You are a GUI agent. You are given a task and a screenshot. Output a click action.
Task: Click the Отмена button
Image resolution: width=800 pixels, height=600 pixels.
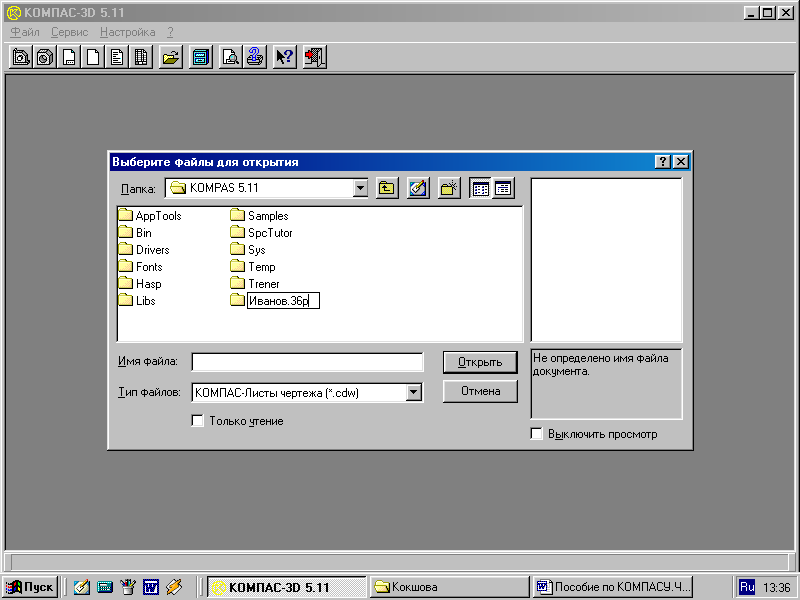(x=480, y=391)
